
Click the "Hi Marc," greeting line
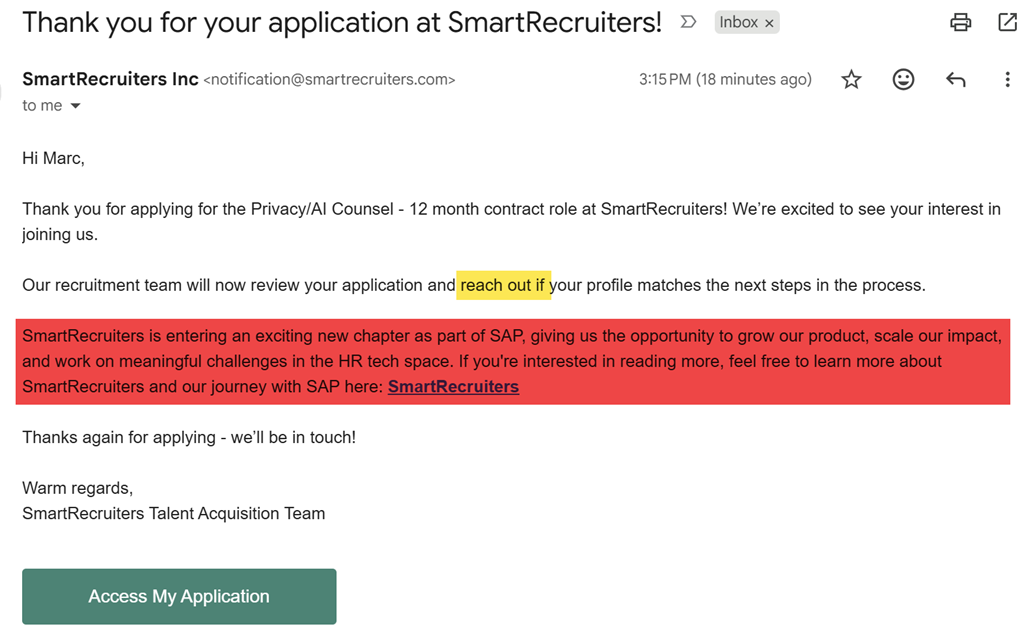click(53, 158)
